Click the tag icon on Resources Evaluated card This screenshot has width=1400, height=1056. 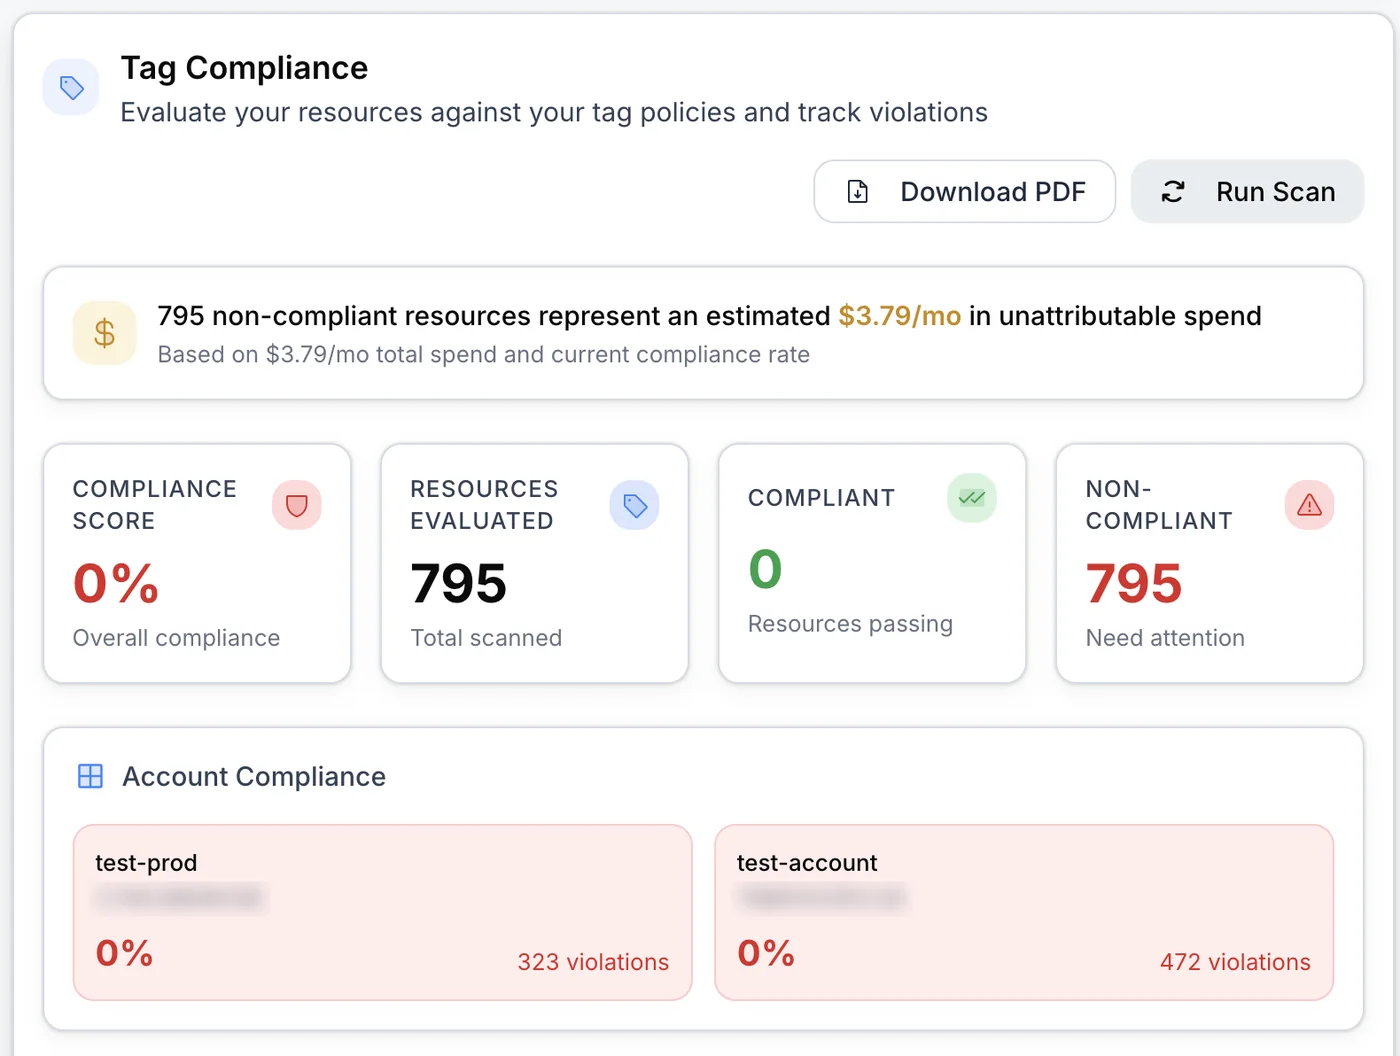pos(635,505)
